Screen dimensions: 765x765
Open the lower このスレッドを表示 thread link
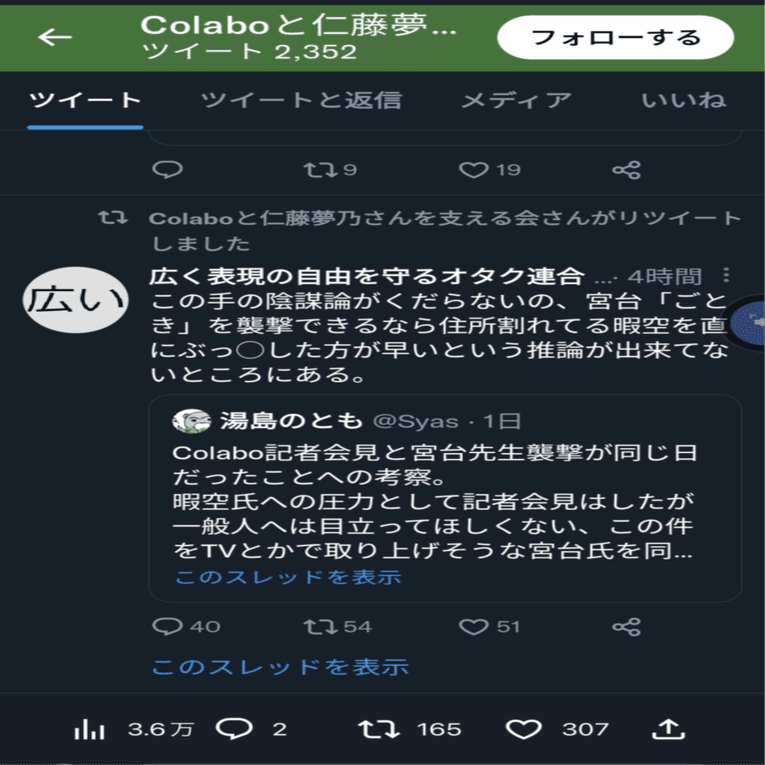[280, 666]
